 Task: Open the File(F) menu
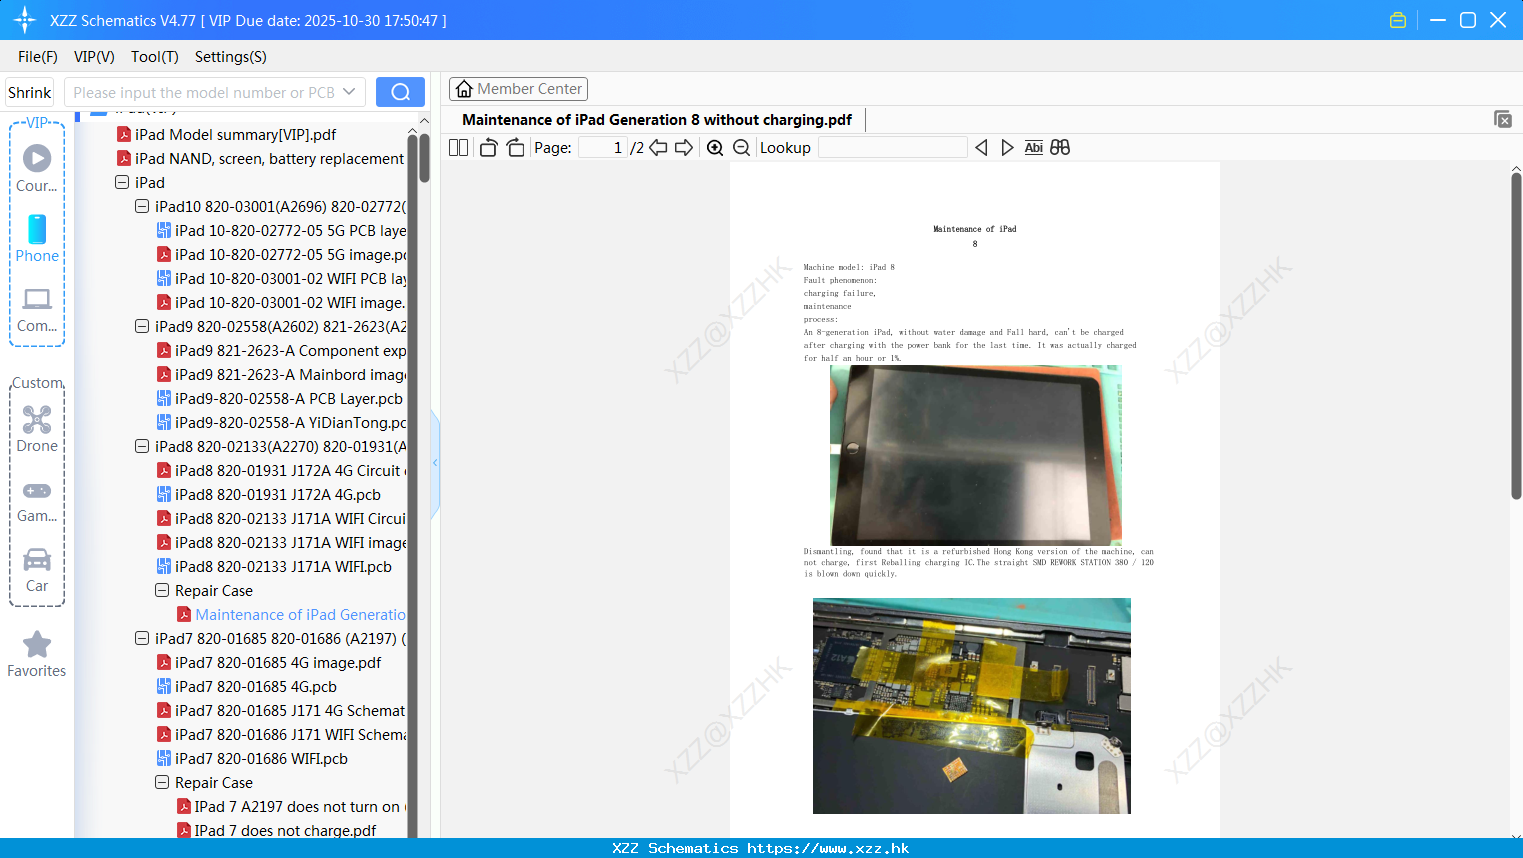pyautogui.click(x=38, y=57)
